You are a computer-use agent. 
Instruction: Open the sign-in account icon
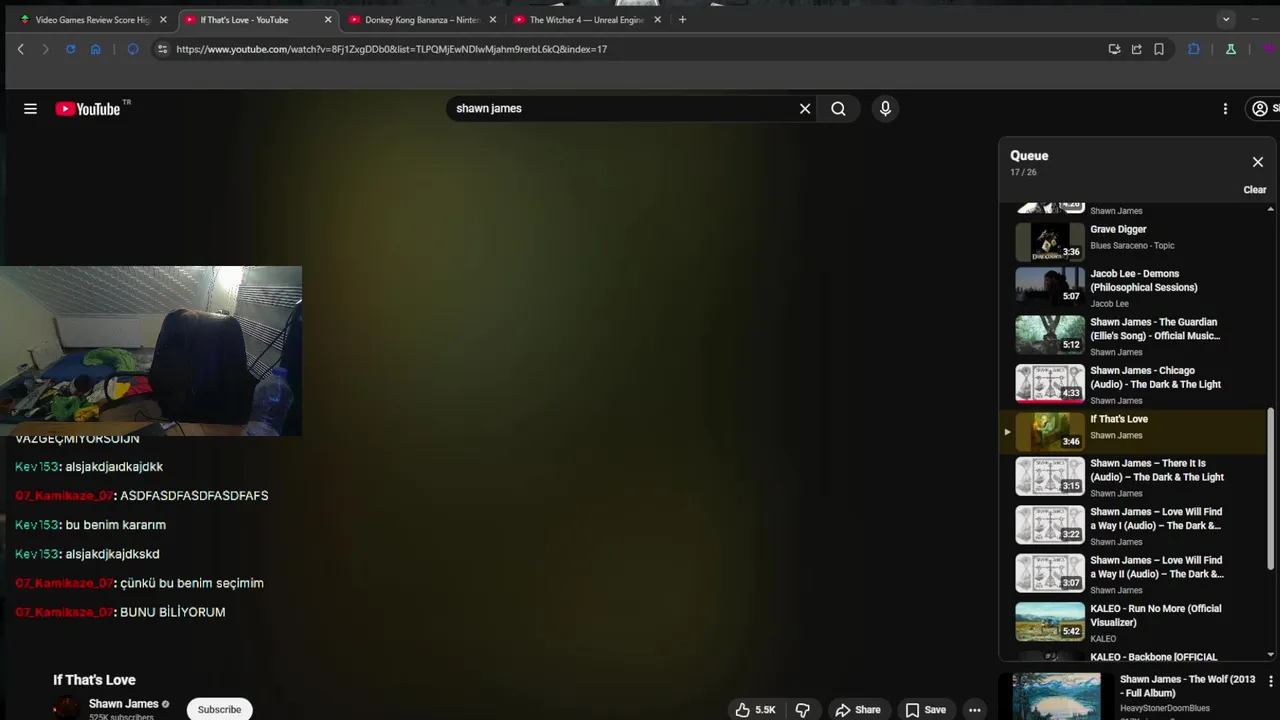(1262, 108)
